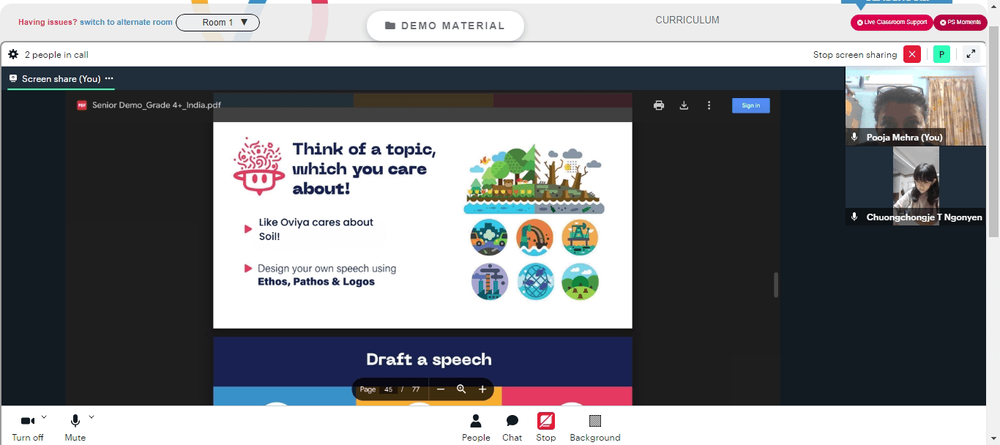Open the Room 1 dropdown

[217, 22]
